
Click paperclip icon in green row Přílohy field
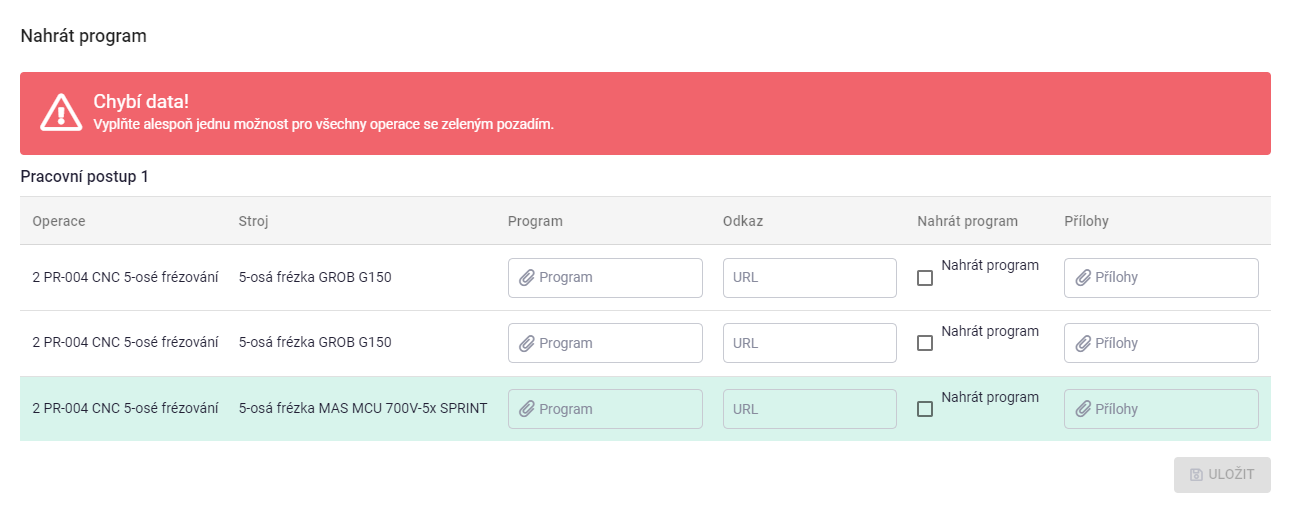pos(1083,410)
